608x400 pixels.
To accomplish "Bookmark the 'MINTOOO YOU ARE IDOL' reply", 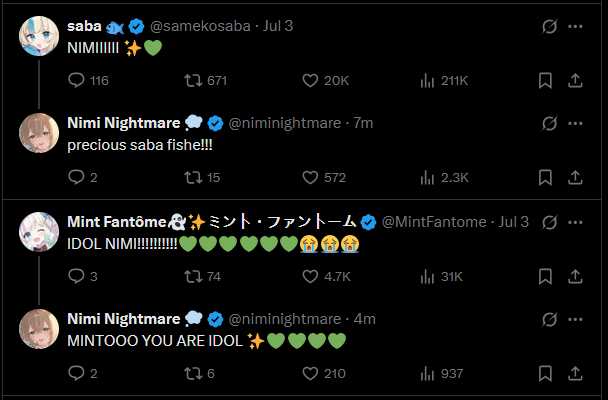I will [545, 373].
